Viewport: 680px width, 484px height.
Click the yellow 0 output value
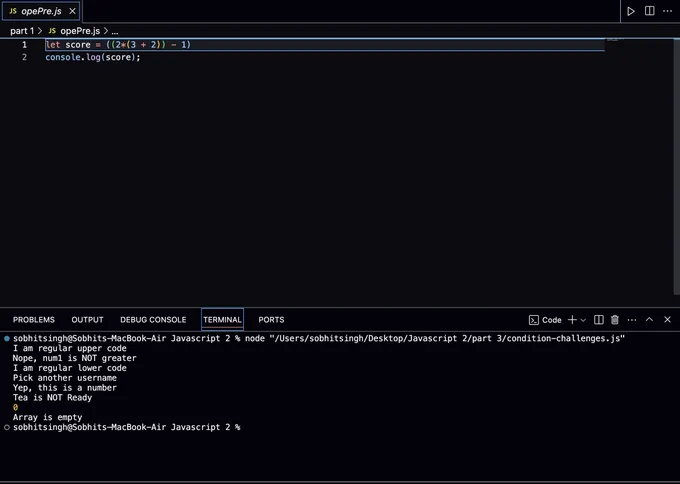click(16, 408)
